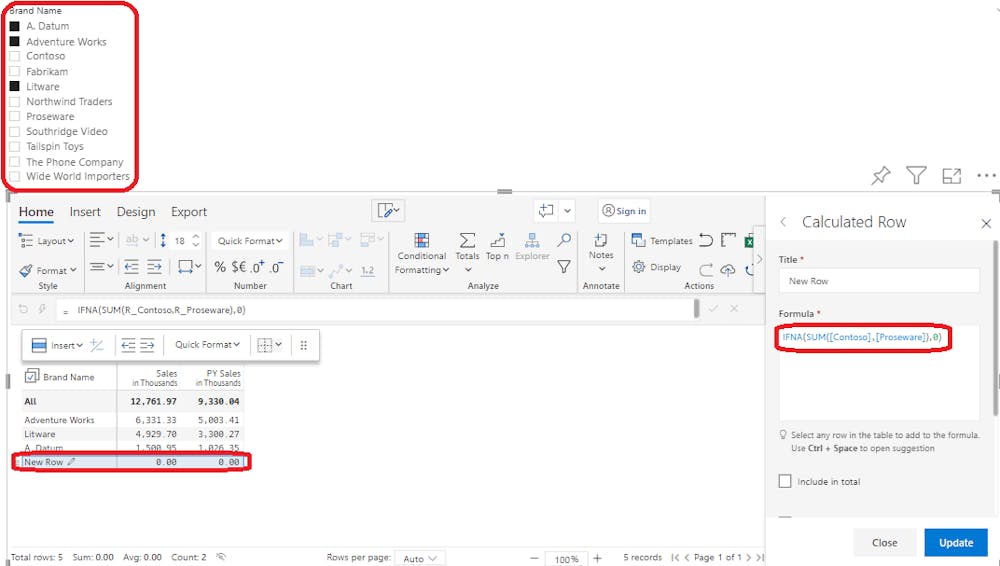The width and height of the screenshot is (1000, 566).
Task: Click the currency $€ format icon
Action: pyautogui.click(x=239, y=267)
